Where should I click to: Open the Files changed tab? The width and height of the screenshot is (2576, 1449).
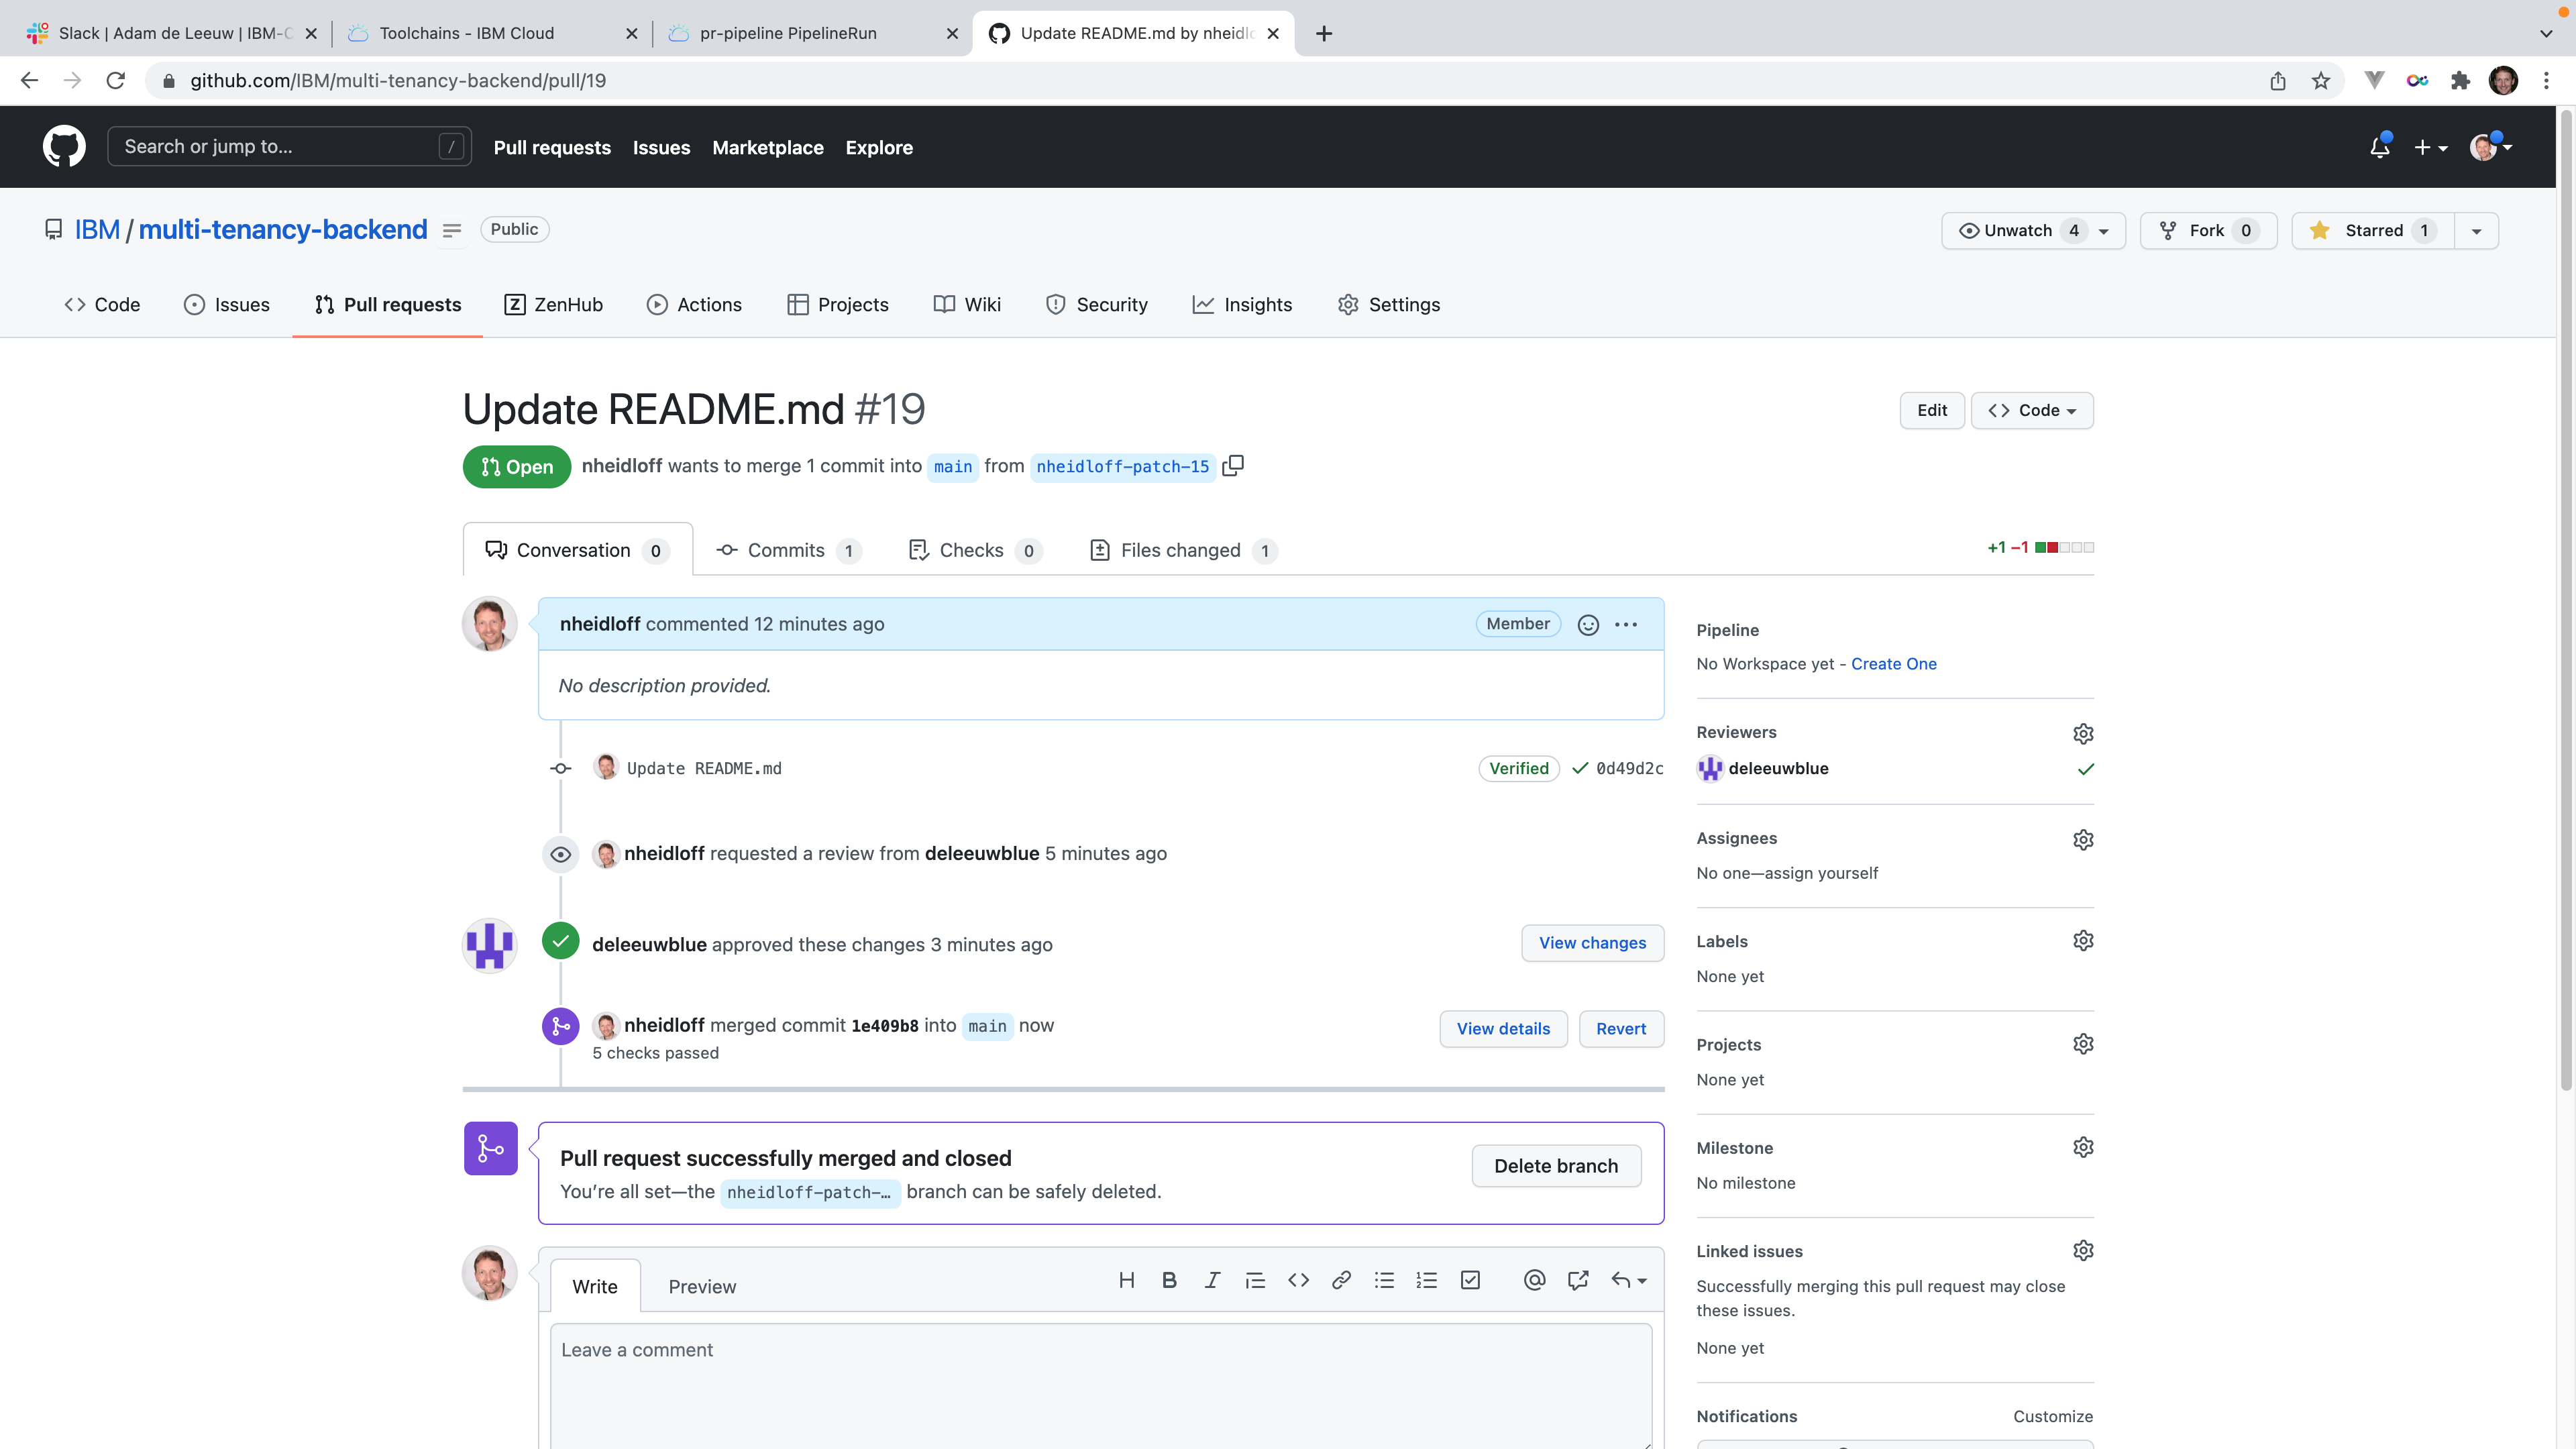coord(1182,550)
